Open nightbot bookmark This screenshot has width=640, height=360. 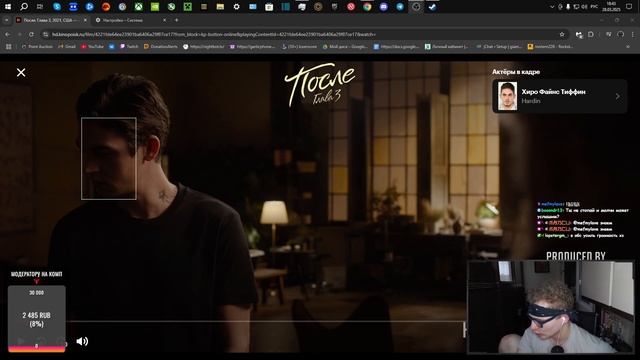click(203, 47)
